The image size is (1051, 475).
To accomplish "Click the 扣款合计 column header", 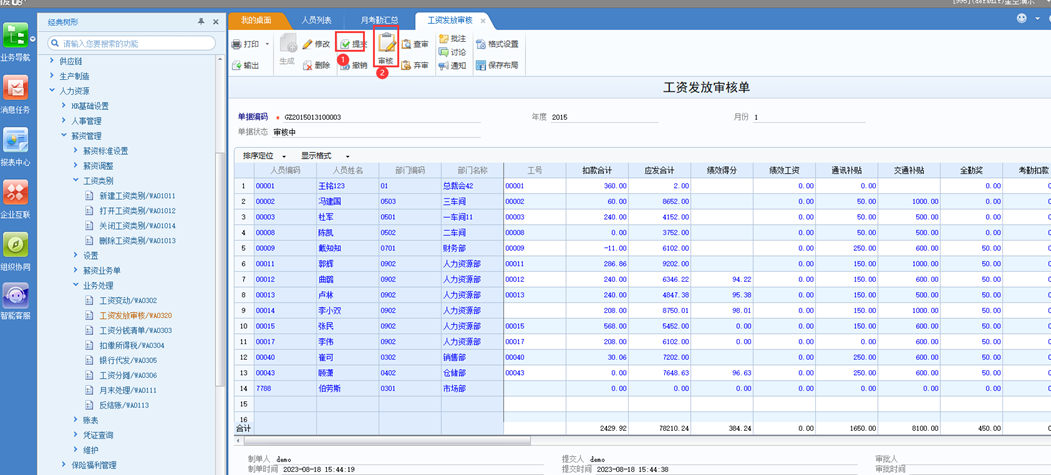I will 597,169.
